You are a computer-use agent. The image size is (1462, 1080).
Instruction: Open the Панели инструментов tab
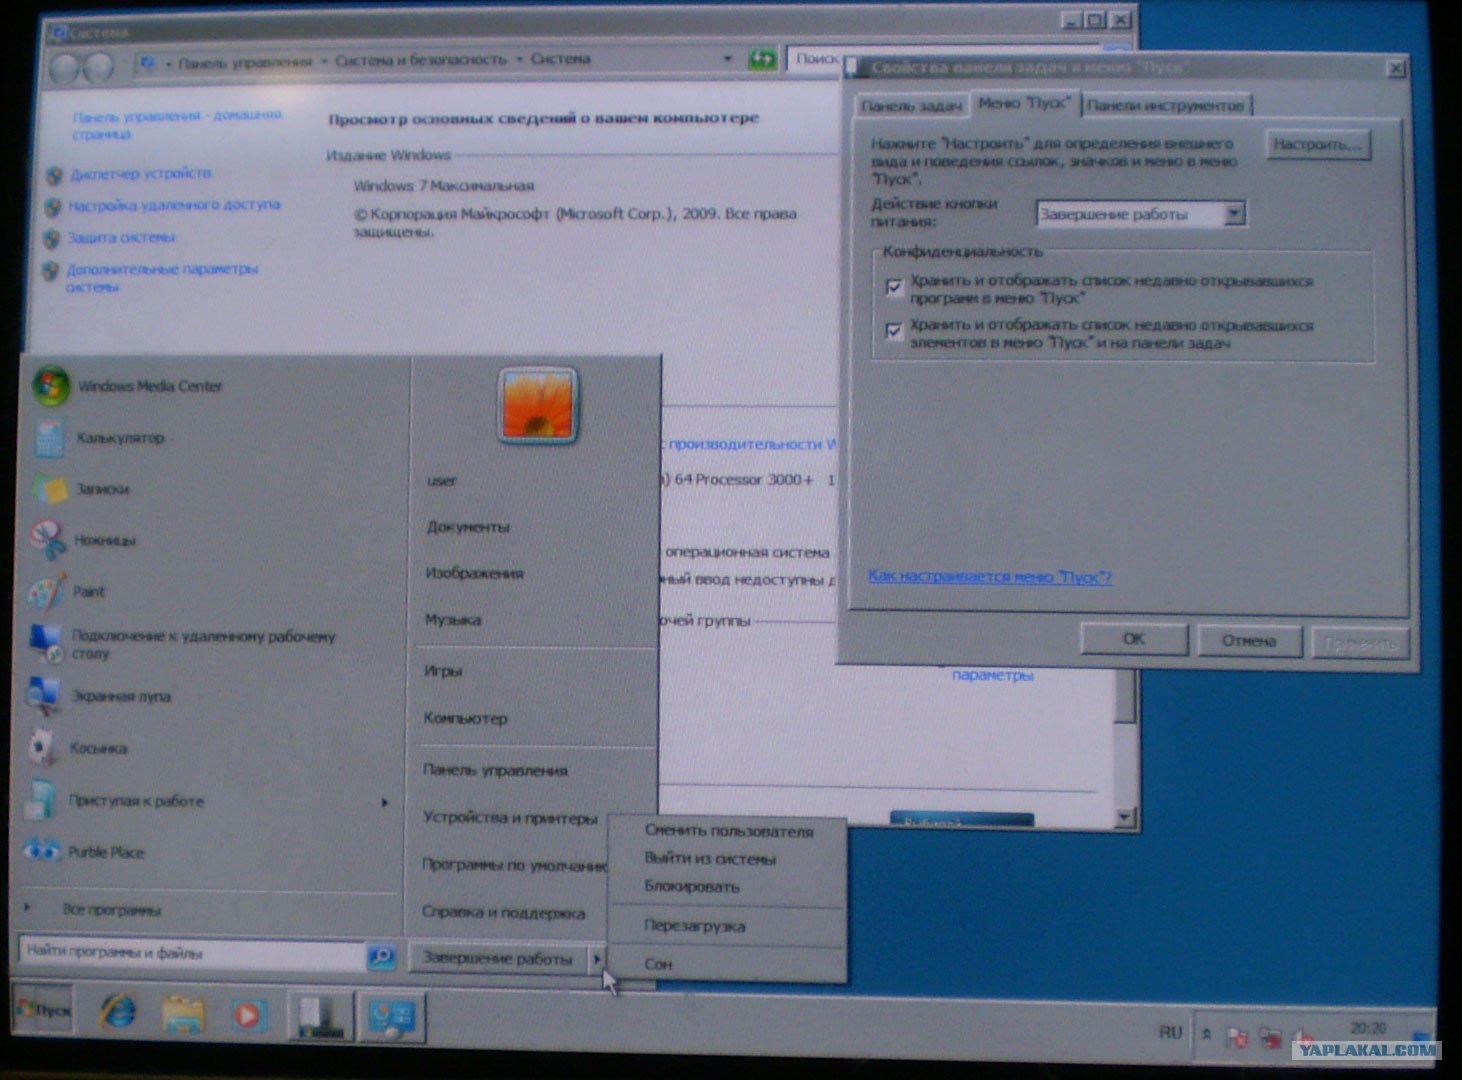(x=1166, y=105)
